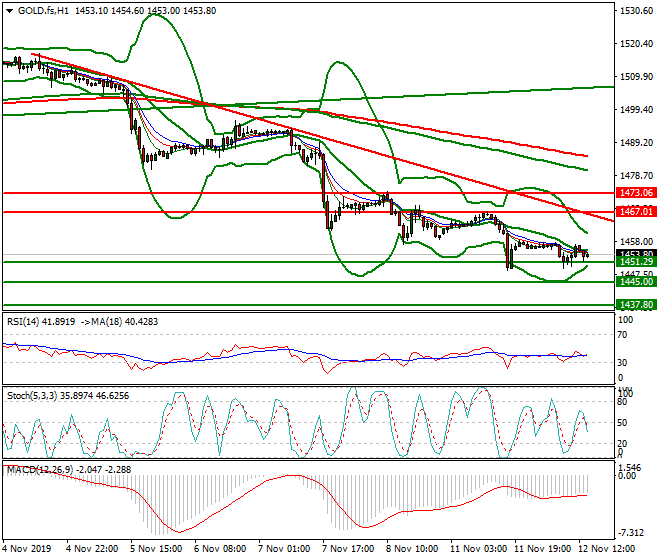Click the 7 Nov 01:00 time axis label
The image size is (660, 560).
click(284, 549)
